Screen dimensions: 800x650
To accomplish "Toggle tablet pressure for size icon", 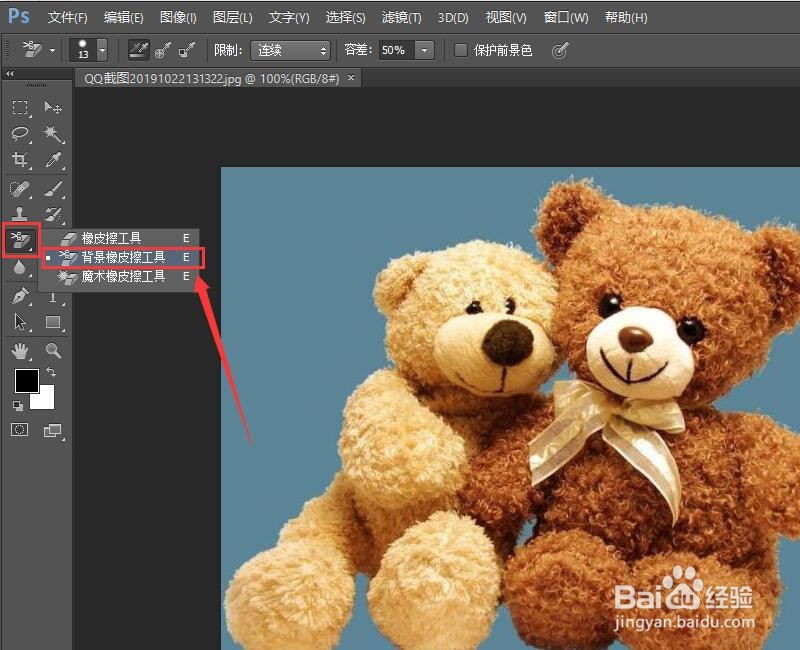I will click(x=560, y=51).
